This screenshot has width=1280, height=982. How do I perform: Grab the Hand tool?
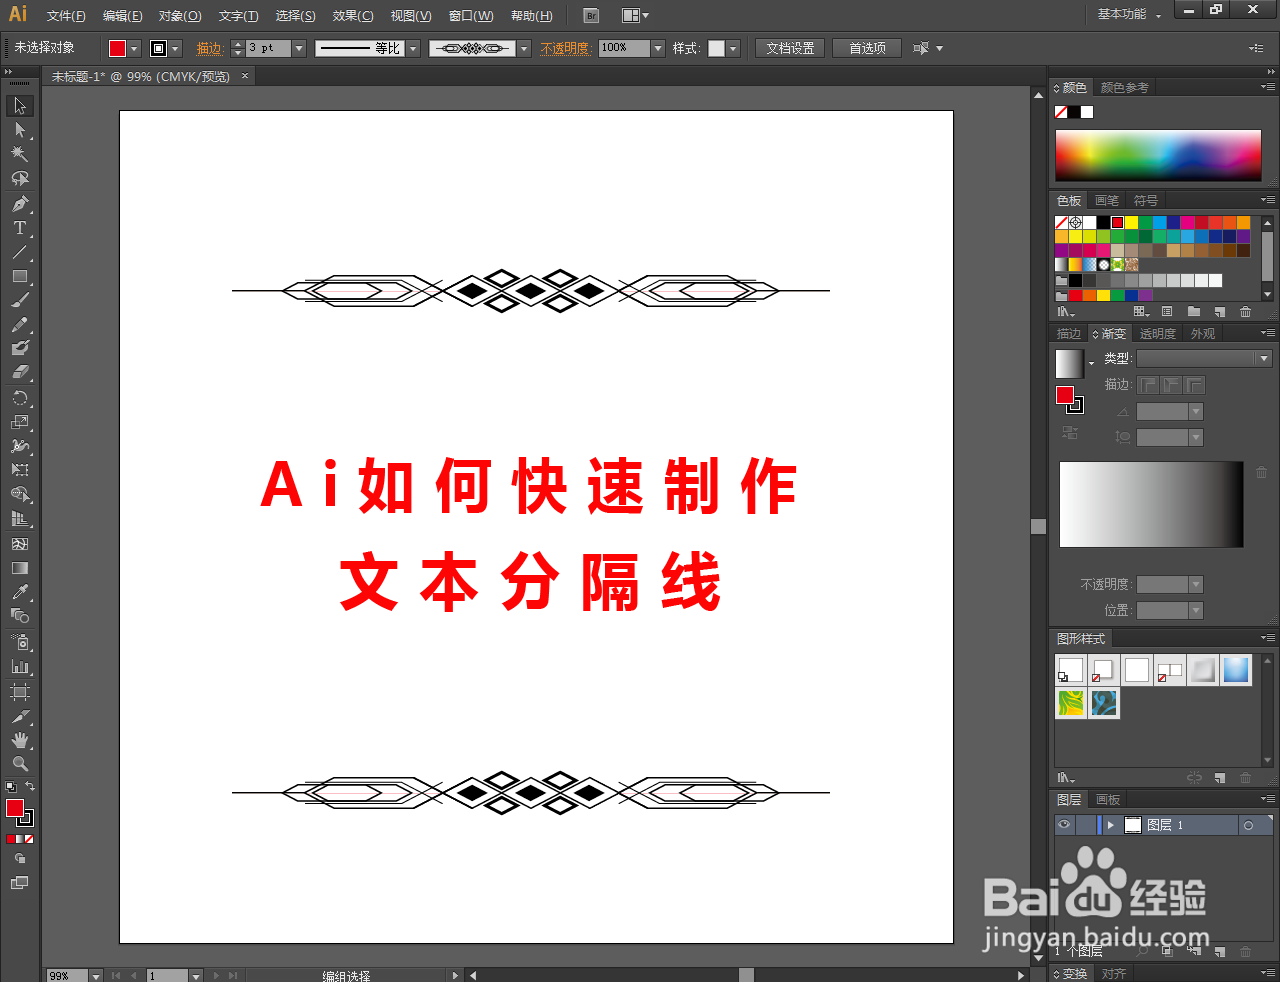tap(18, 740)
